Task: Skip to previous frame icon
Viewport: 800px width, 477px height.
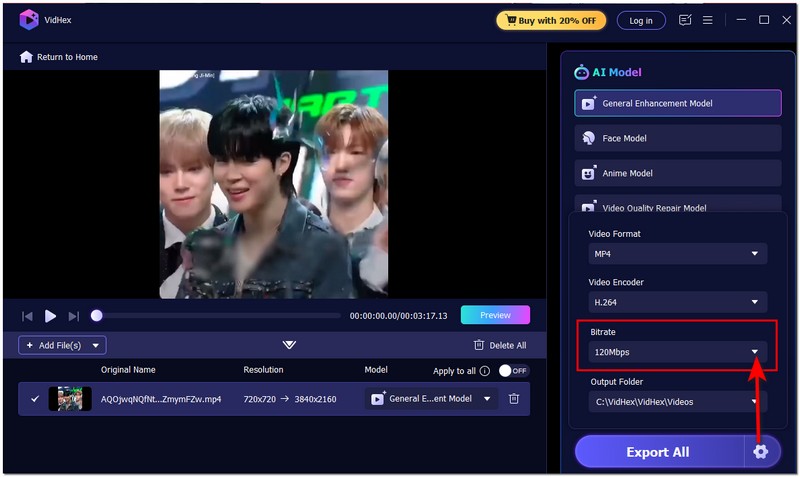Action: 28,316
